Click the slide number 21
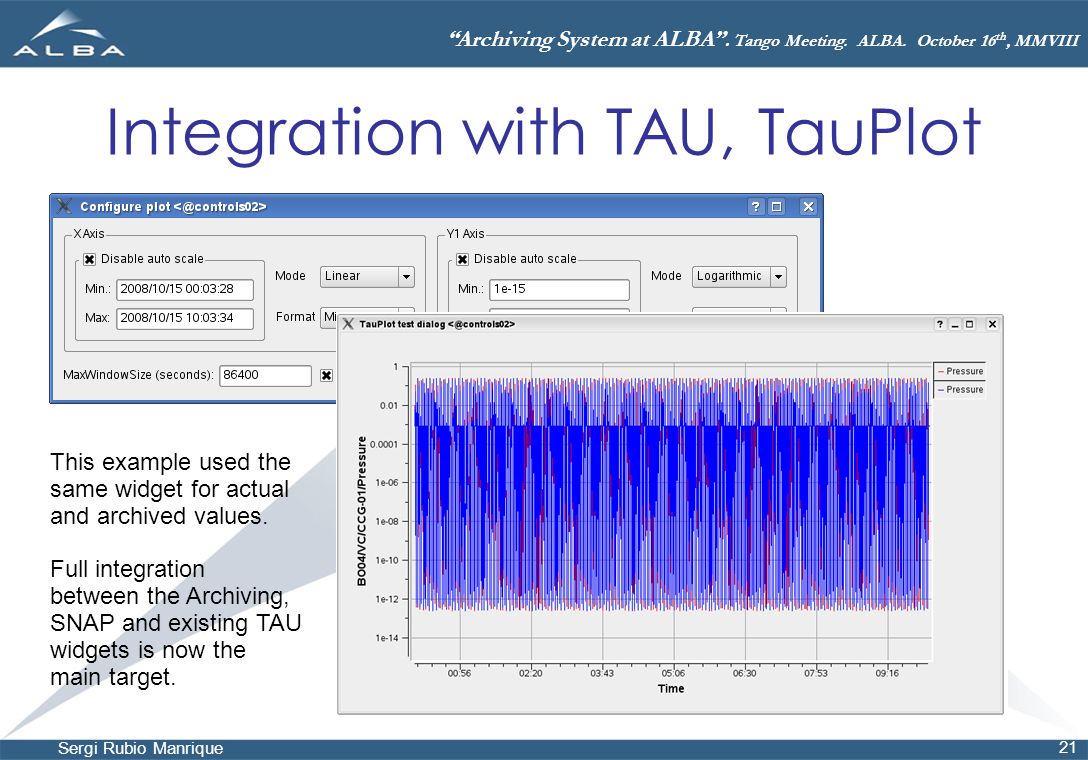Image resolution: width=1088 pixels, height=760 pixels. click(1067, 748)
